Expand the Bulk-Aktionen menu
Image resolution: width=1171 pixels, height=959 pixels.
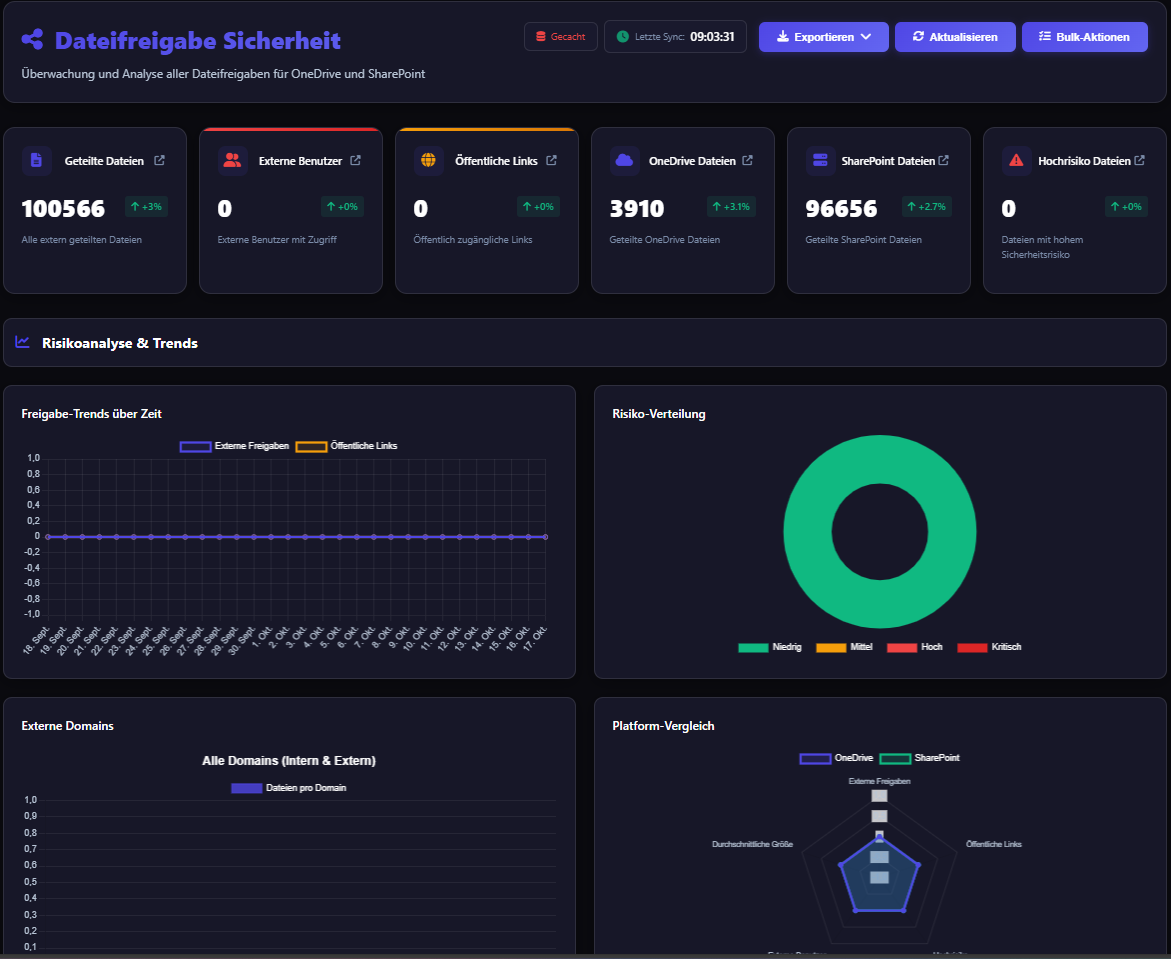pyautogui.click(x=1084, y=37)
